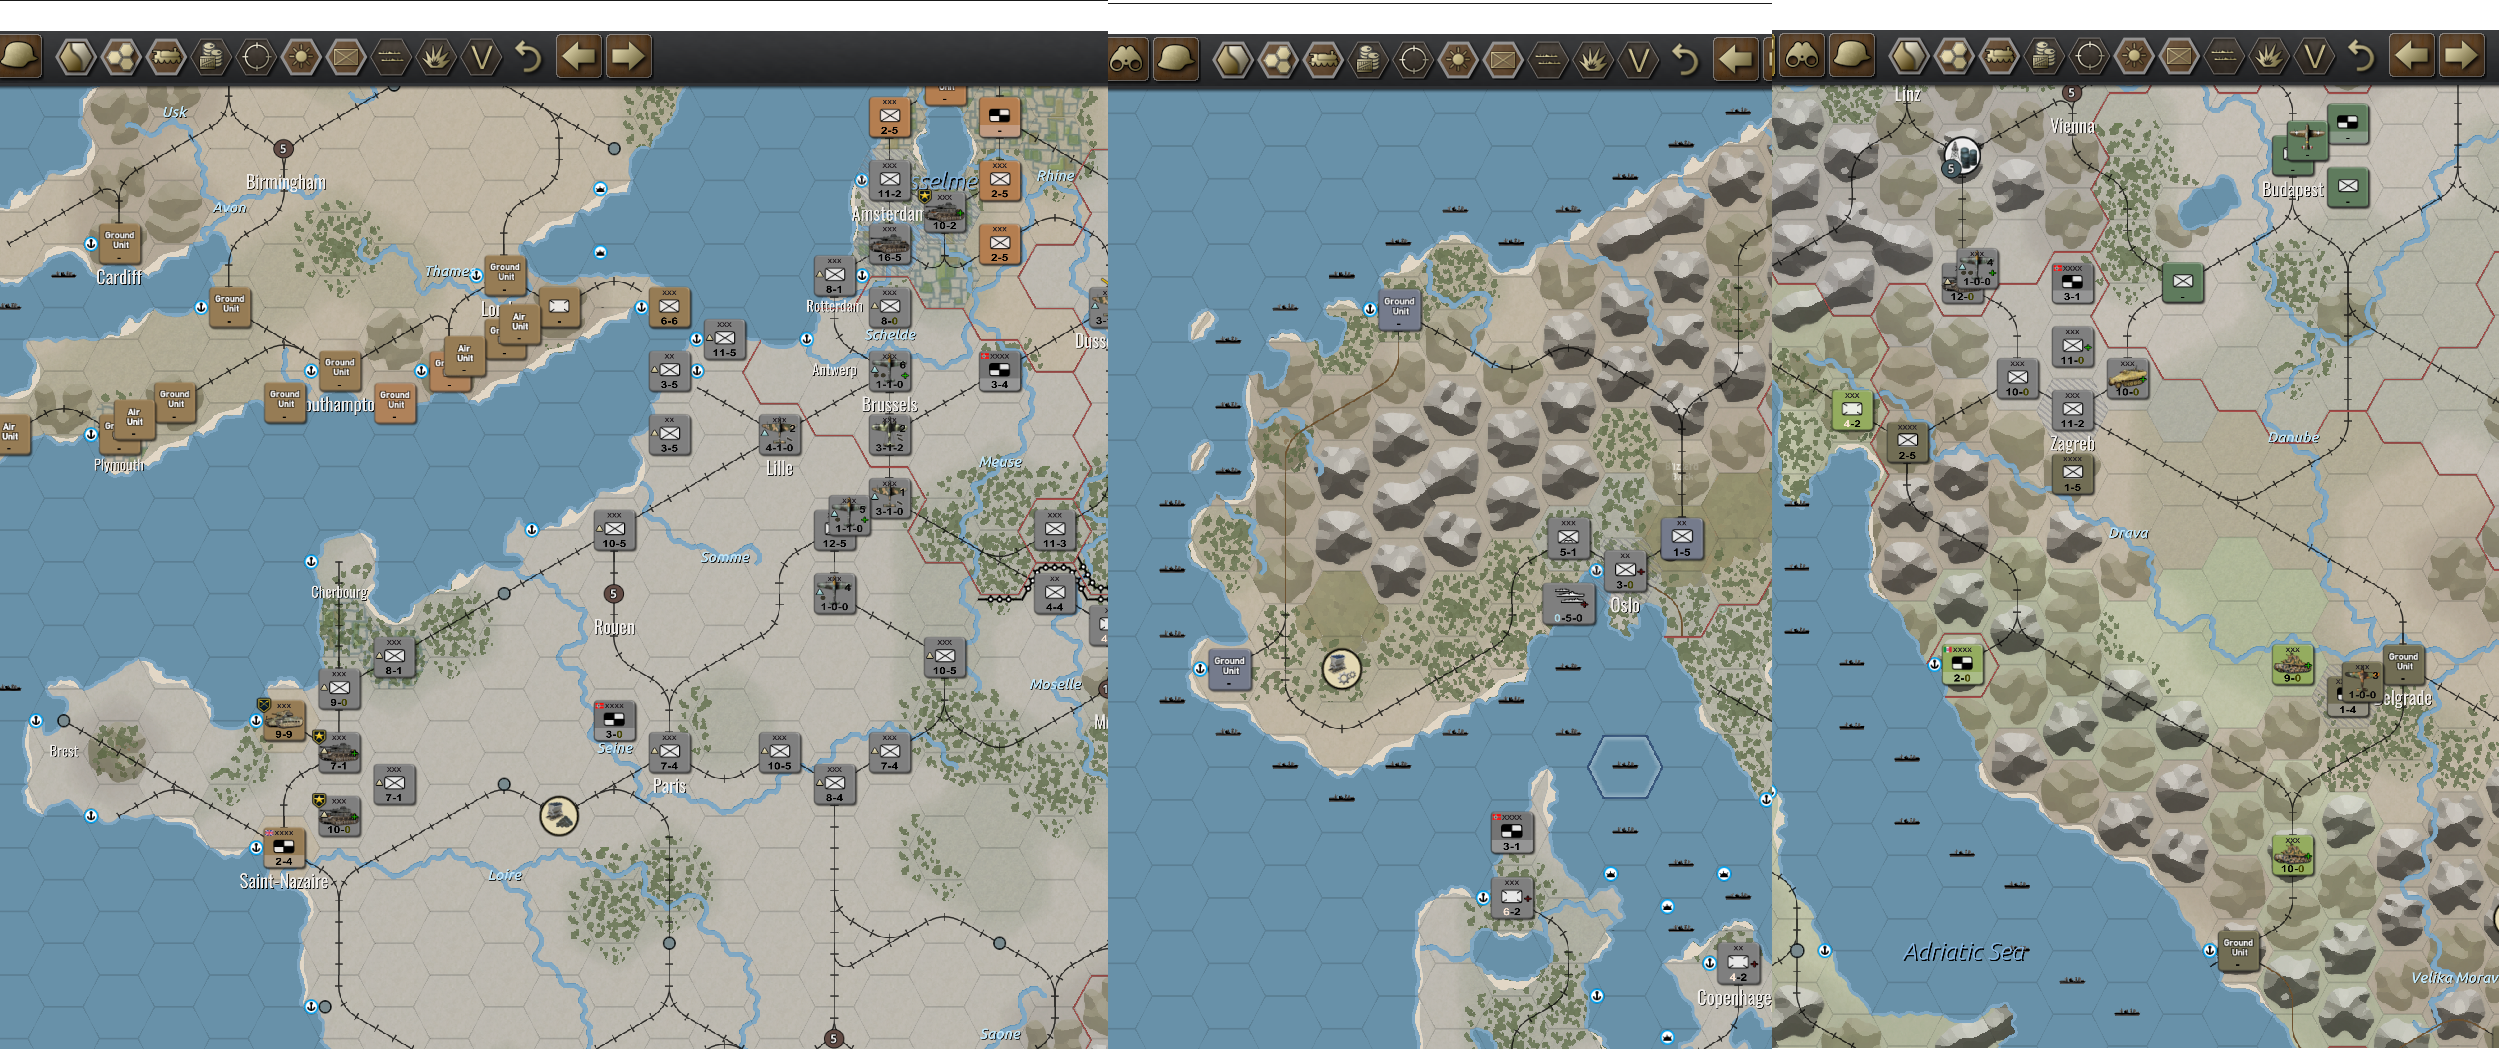Click the crosshair icon in the Balkans map toolbar
The width and height of the screenshot is (2510, 1049).
(2090, 57)
